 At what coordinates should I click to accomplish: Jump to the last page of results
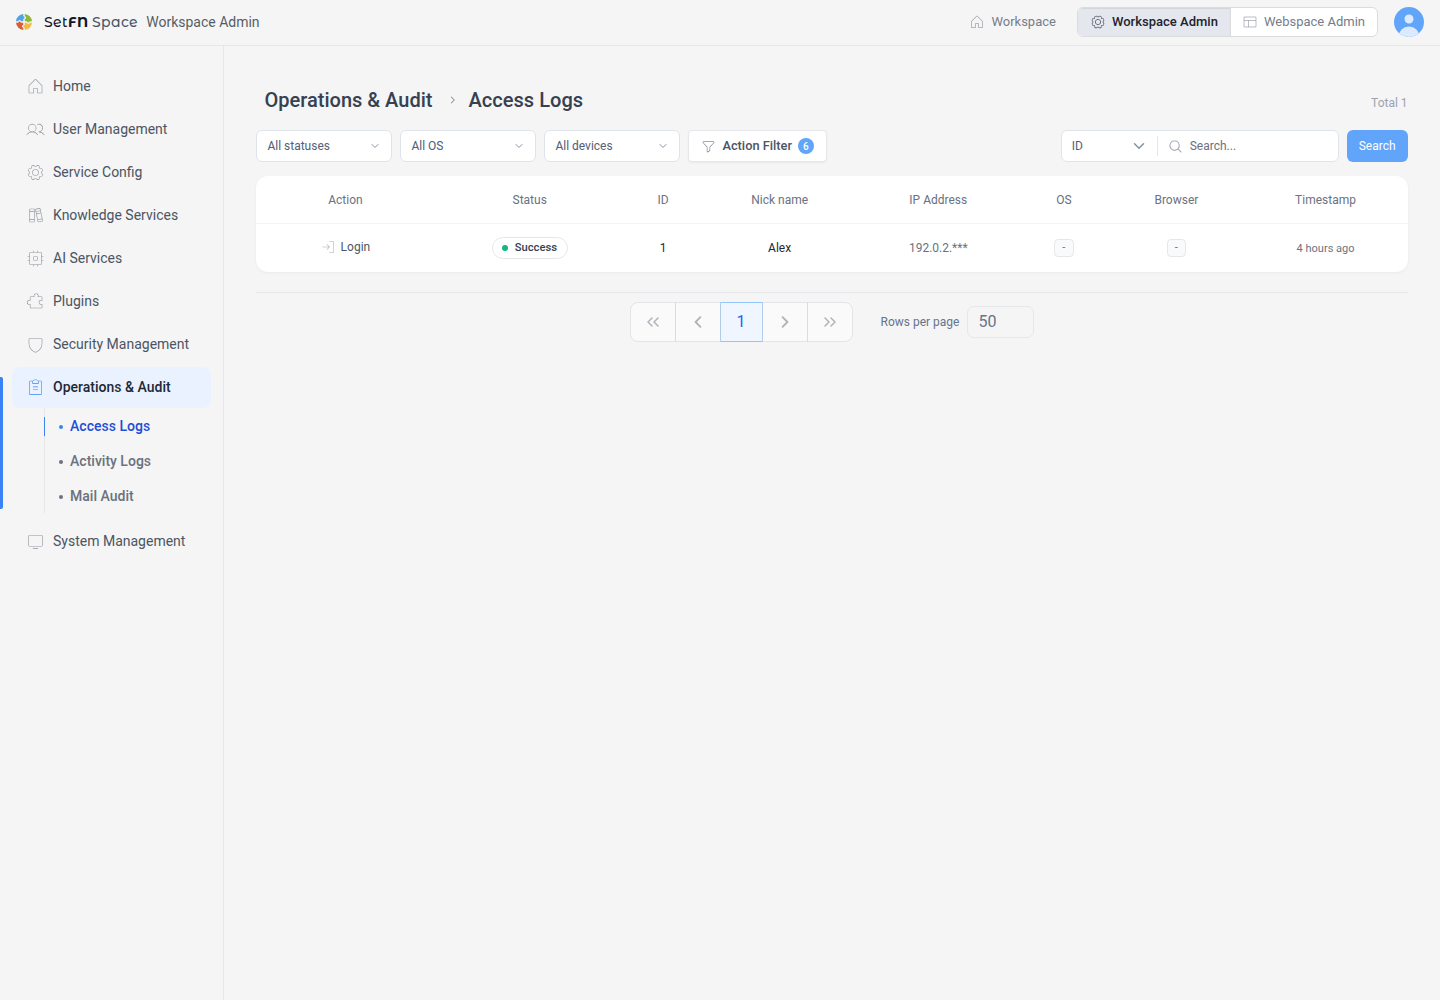(x=830, y=322)
